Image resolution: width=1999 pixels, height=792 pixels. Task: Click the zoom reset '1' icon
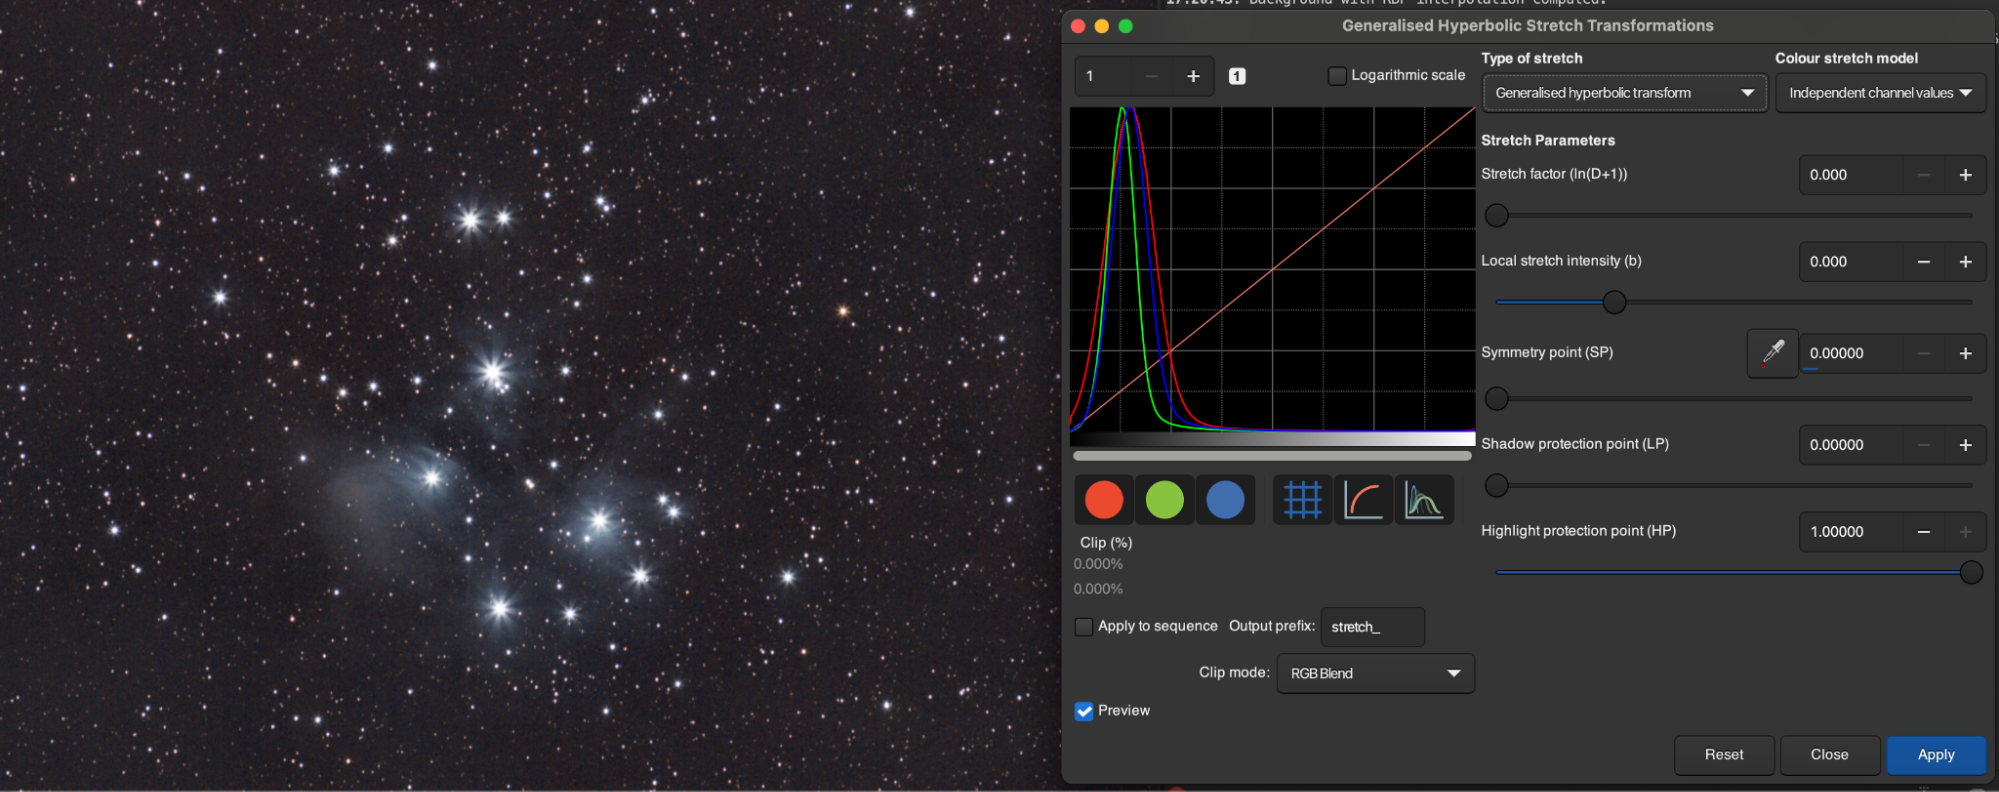tap(1237, 76)
